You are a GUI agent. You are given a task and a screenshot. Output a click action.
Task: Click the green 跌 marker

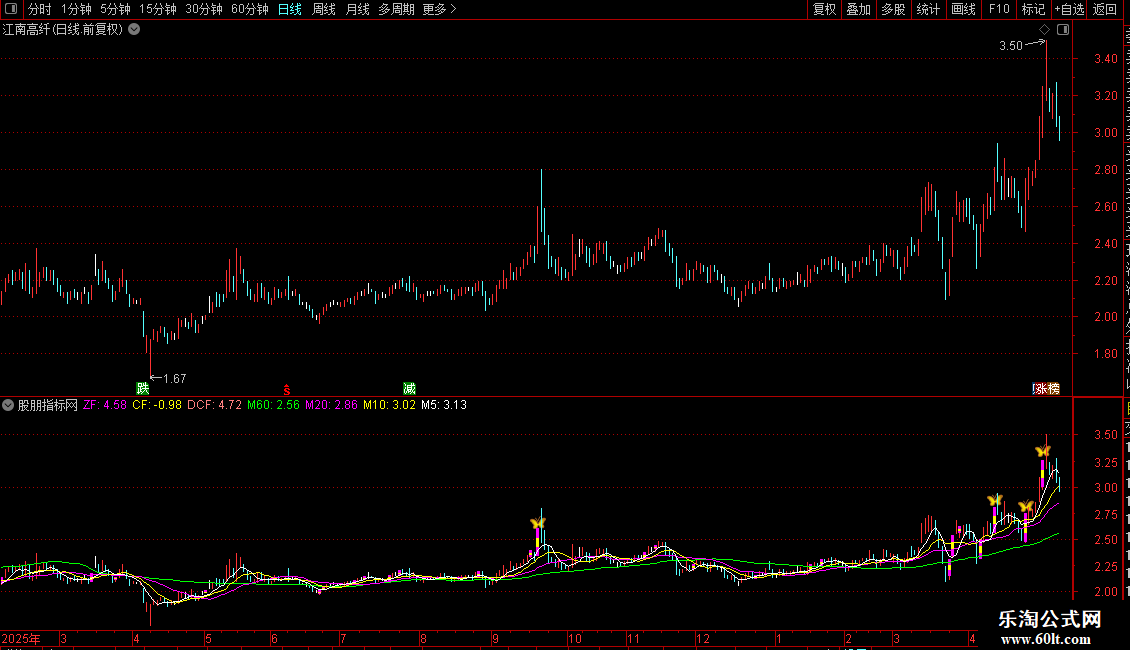(x=143, y=388)
